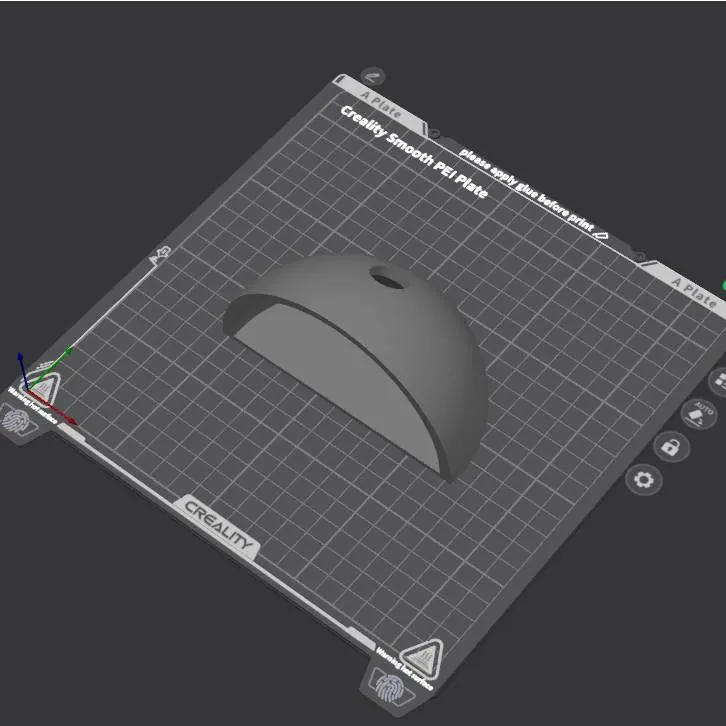
Task: Open plate settings gear icon
Action: pos(644,480)
